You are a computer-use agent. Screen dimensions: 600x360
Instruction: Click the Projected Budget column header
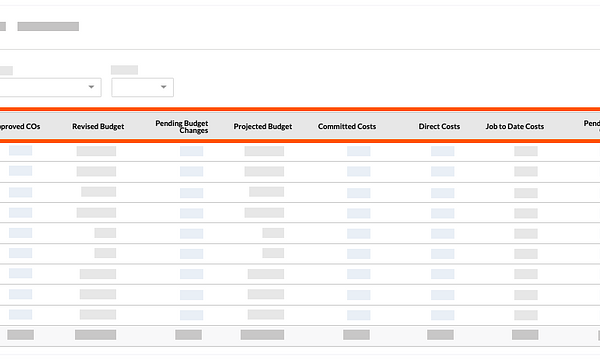point(263,127)
